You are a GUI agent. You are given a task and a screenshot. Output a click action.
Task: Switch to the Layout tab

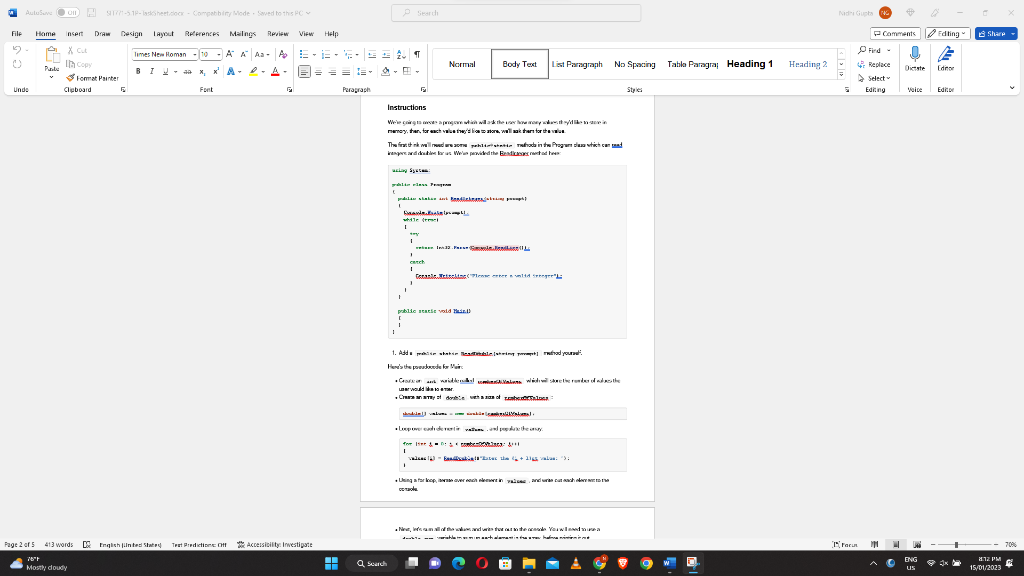163,33
